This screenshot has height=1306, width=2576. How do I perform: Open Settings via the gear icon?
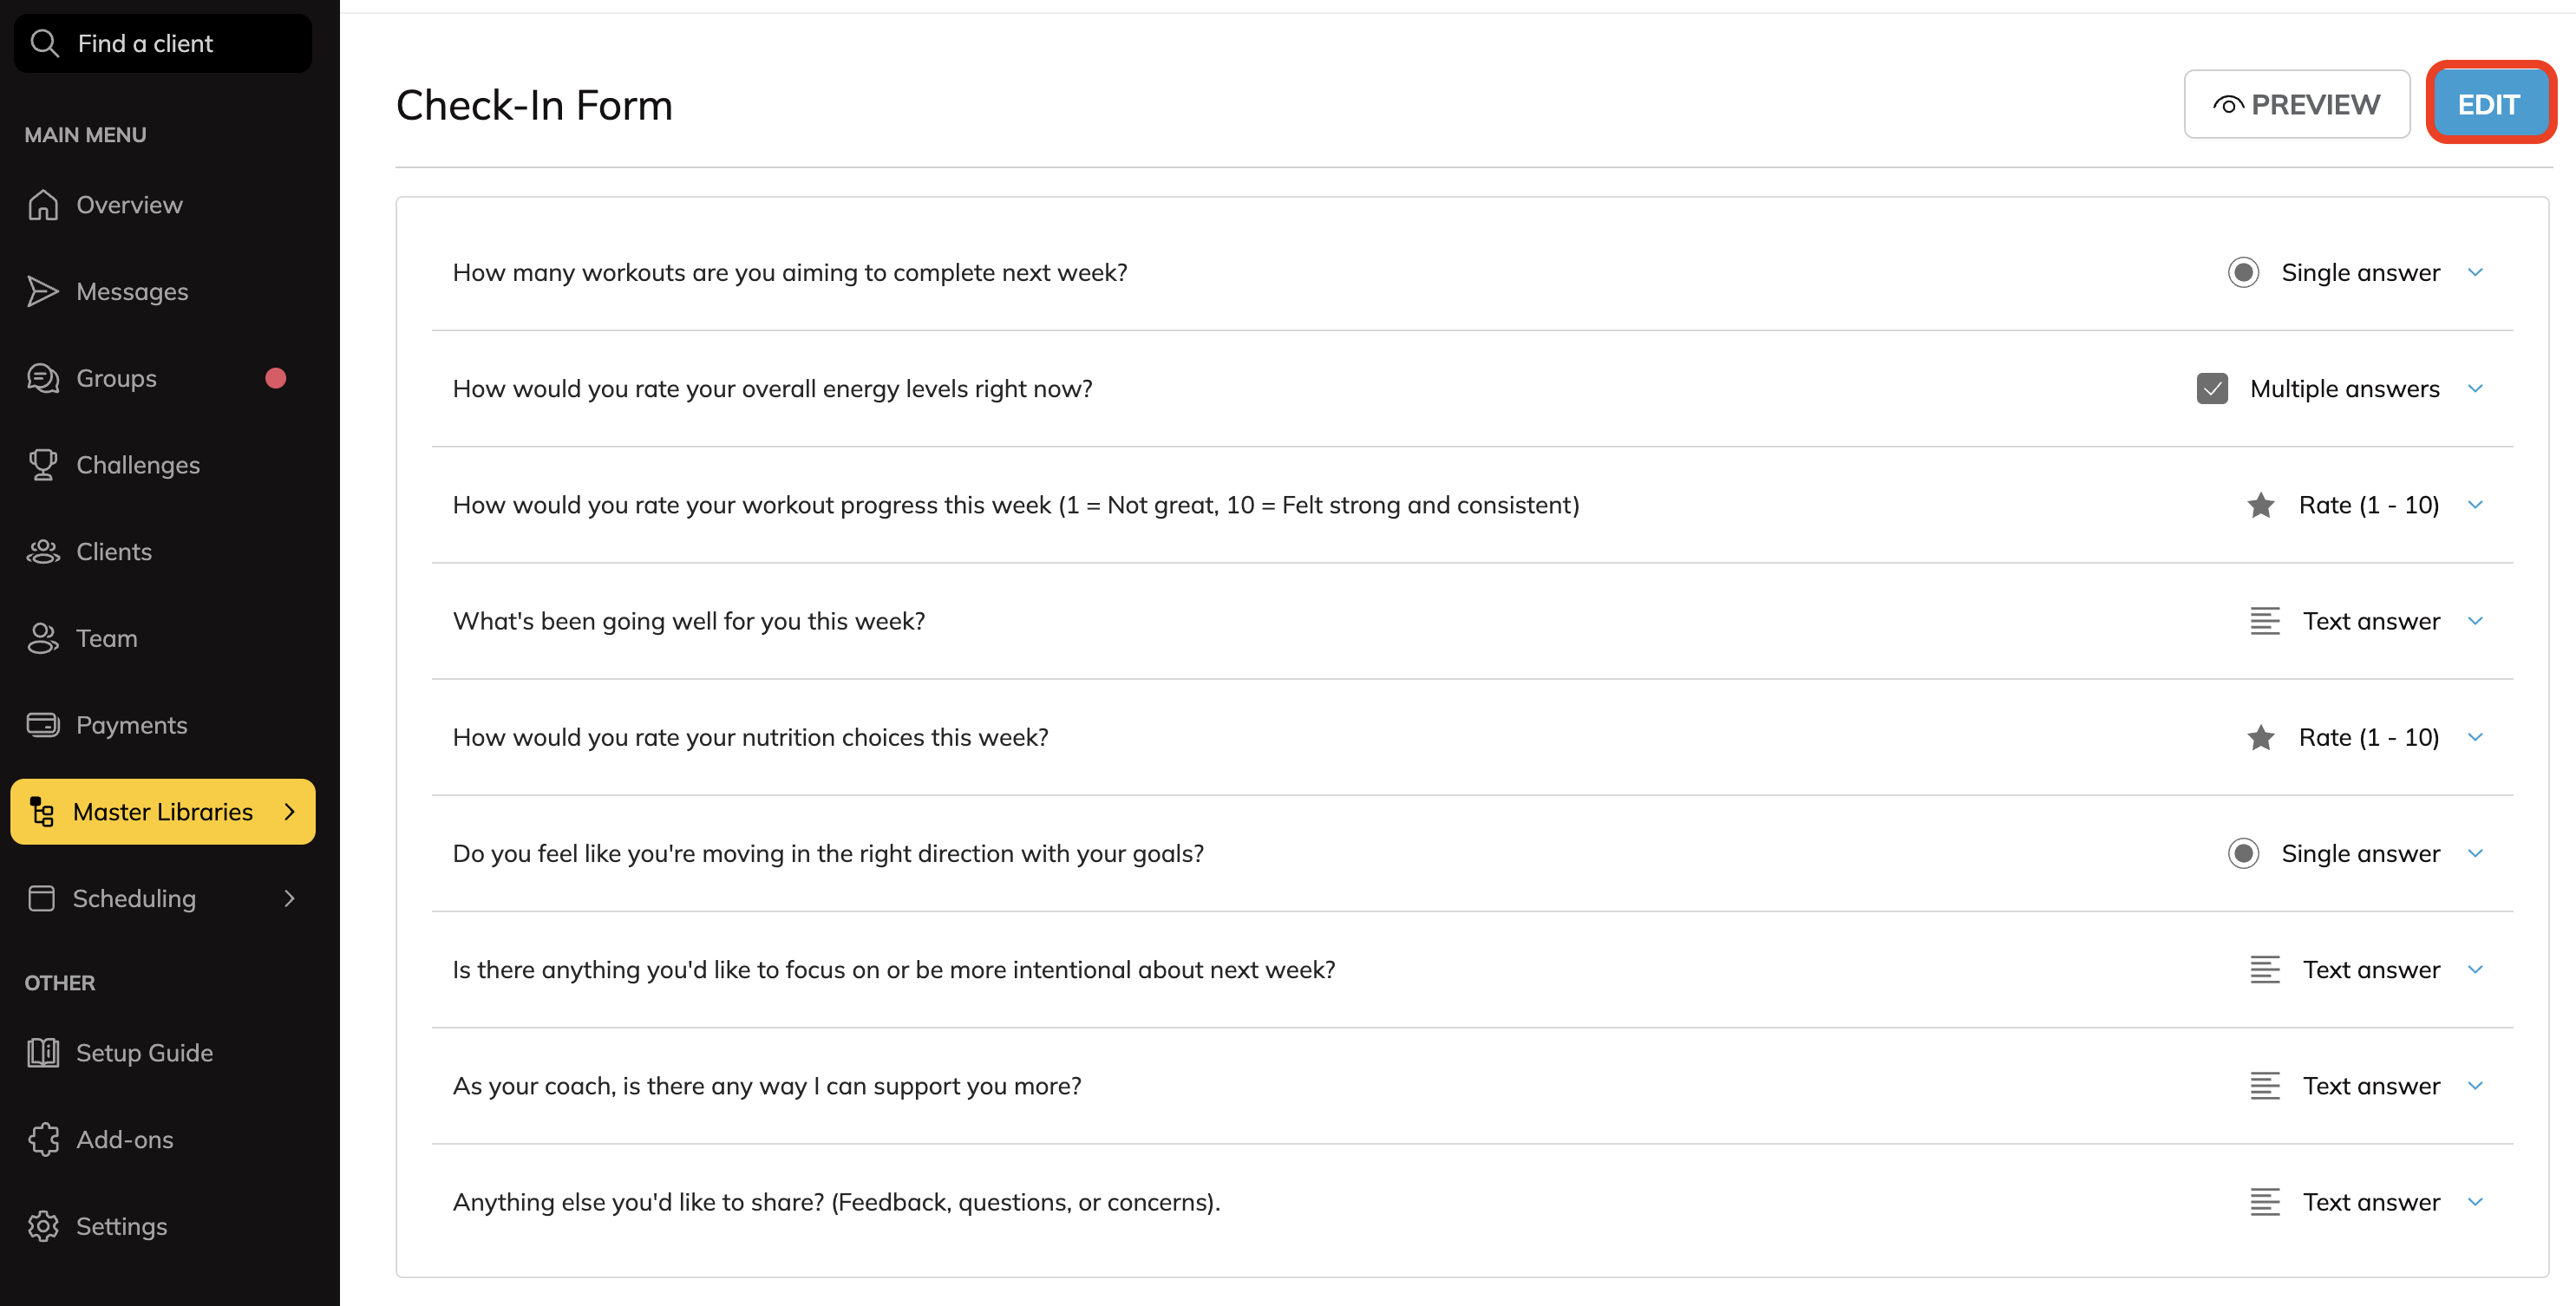point(43,1226)
